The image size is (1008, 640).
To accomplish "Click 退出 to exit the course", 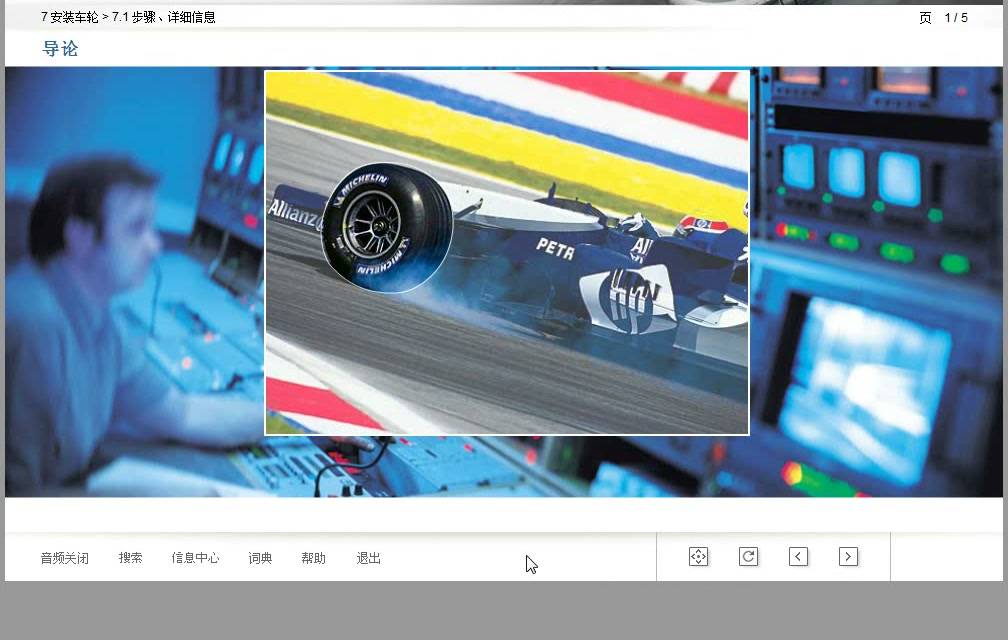I will click(x=368, y=558).
